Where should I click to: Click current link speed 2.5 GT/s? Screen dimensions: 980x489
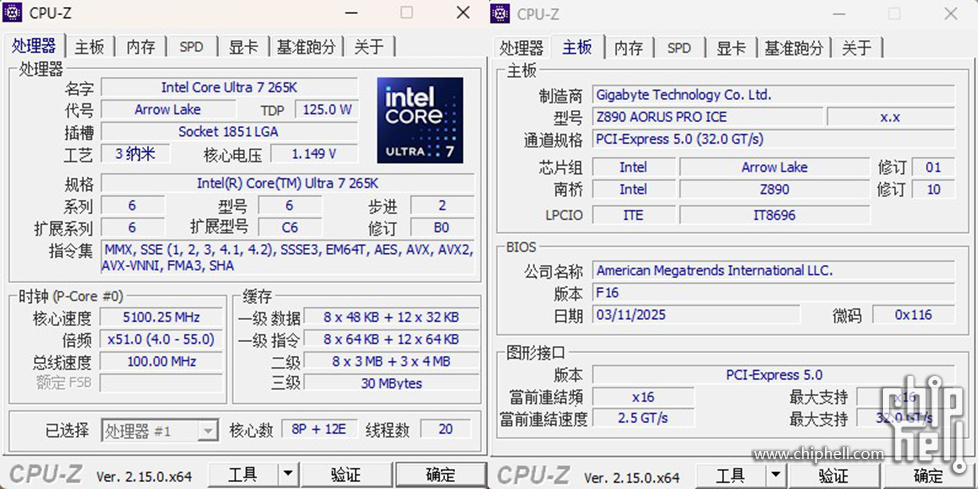[x=643, y=418]
